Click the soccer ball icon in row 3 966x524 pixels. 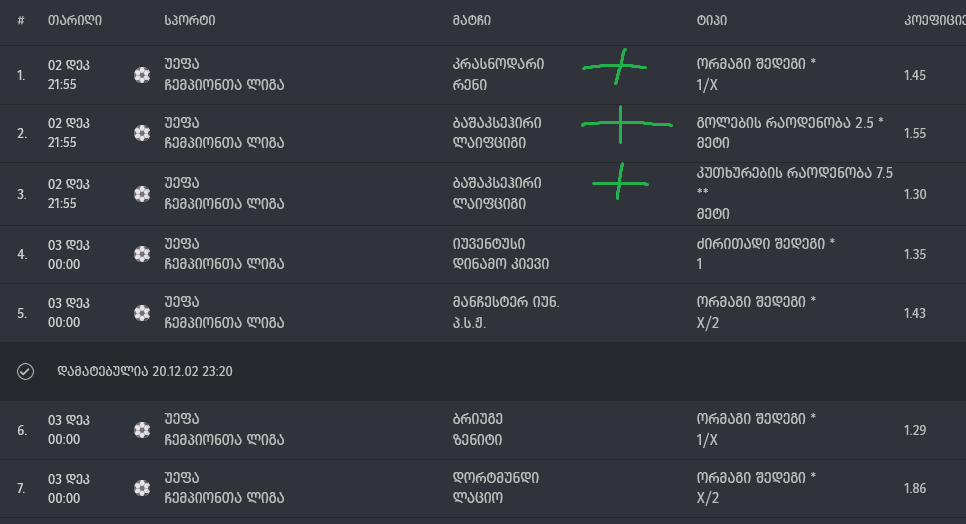tap(142, 194)
